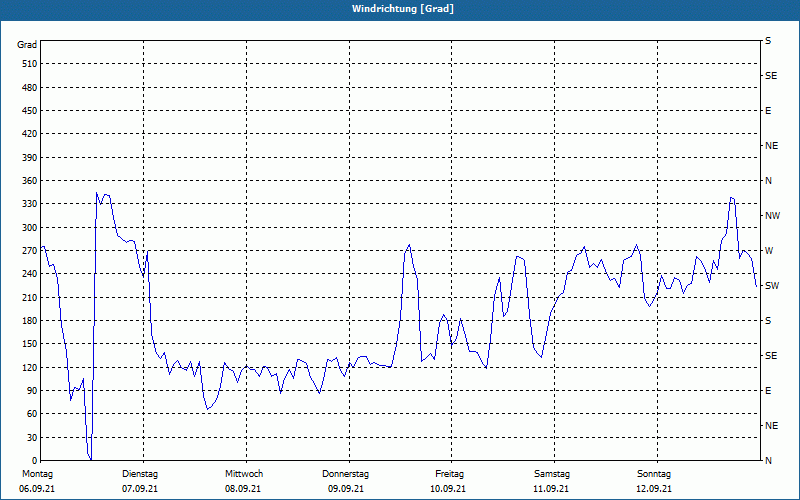
Task: Select the Dienstag 07.09.21 date label
Action: click(x=140, y=481)
